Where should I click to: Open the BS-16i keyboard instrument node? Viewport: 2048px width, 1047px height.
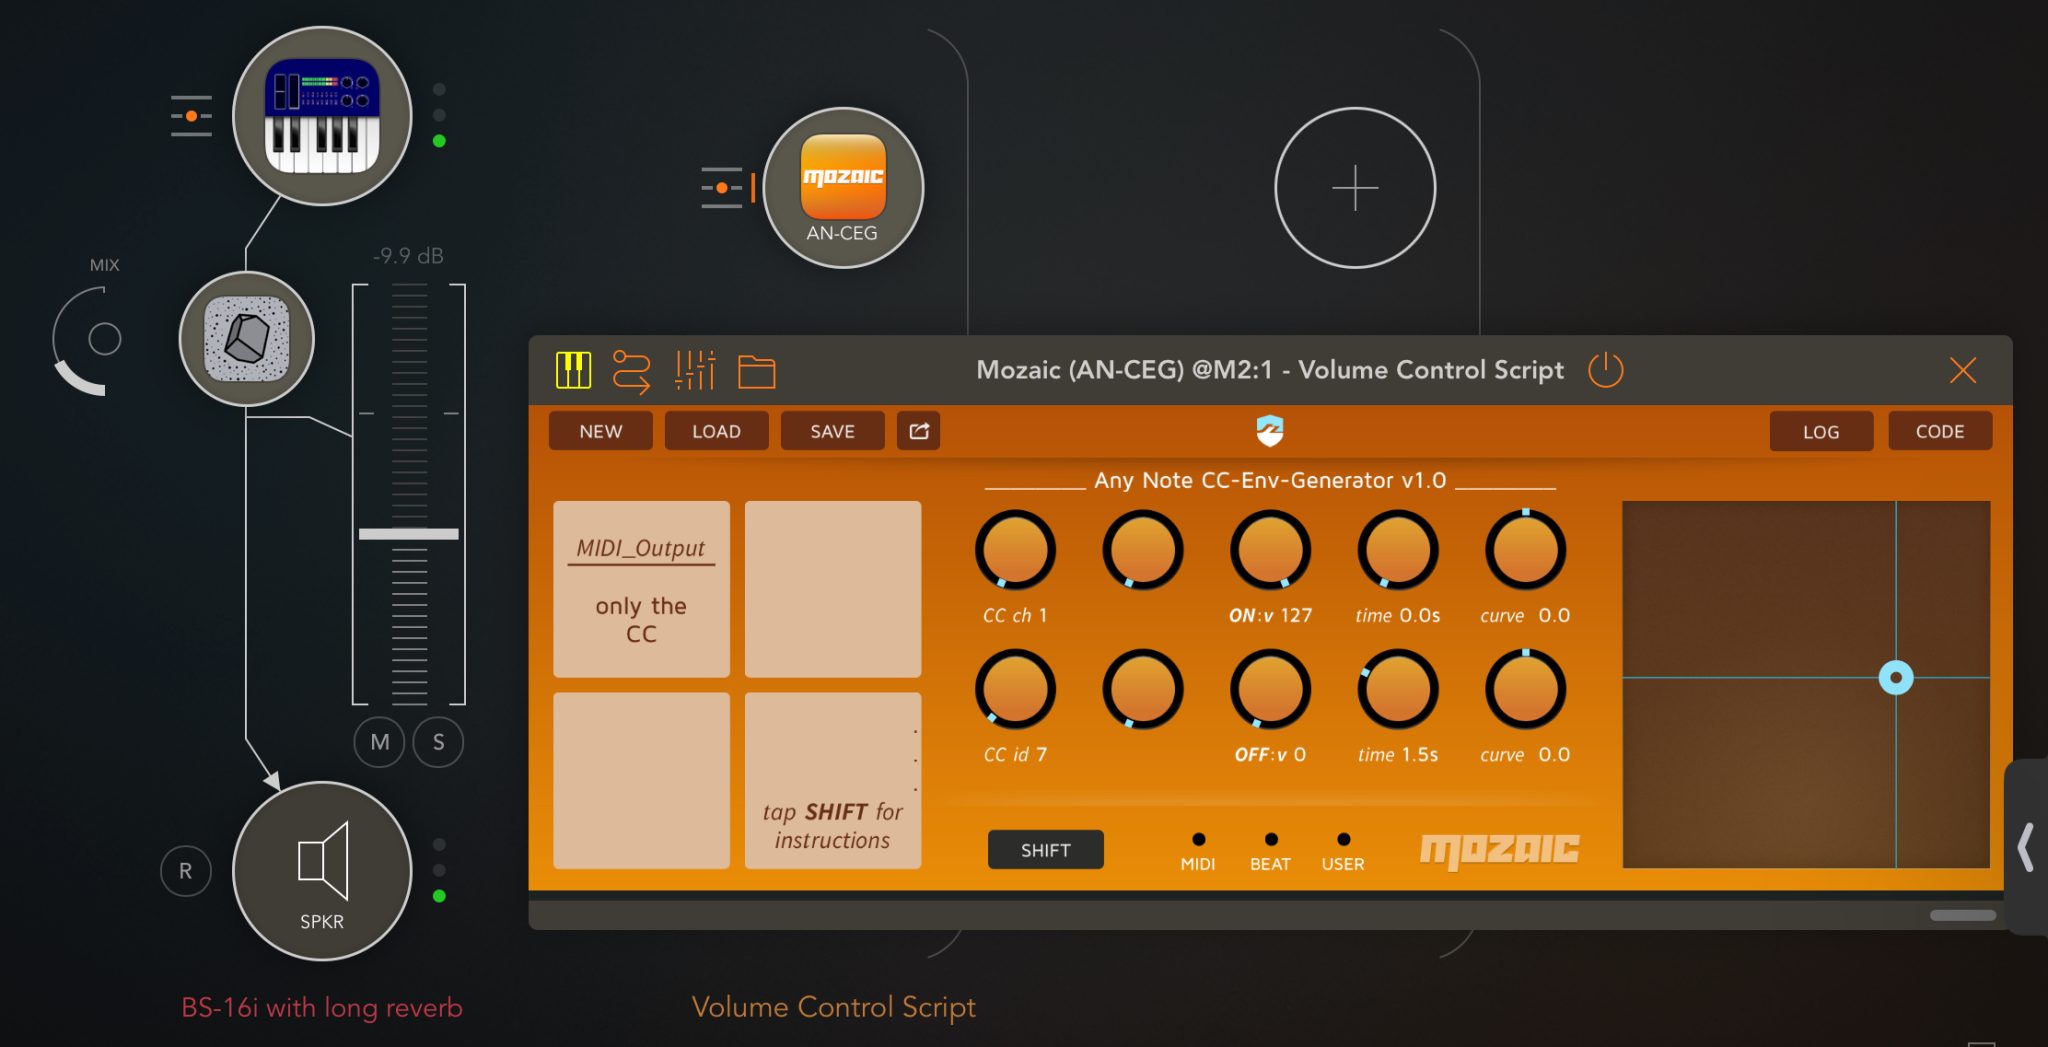tap(322, 116)
